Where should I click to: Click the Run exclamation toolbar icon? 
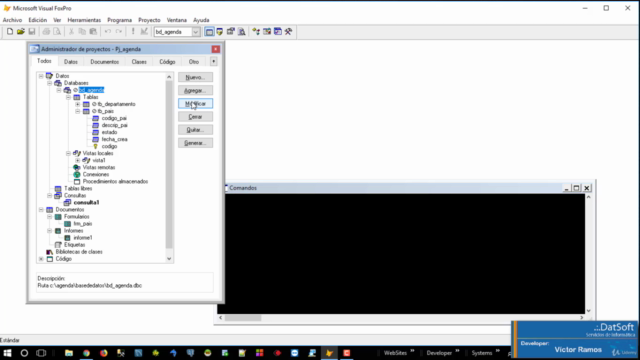coord(133,31)
